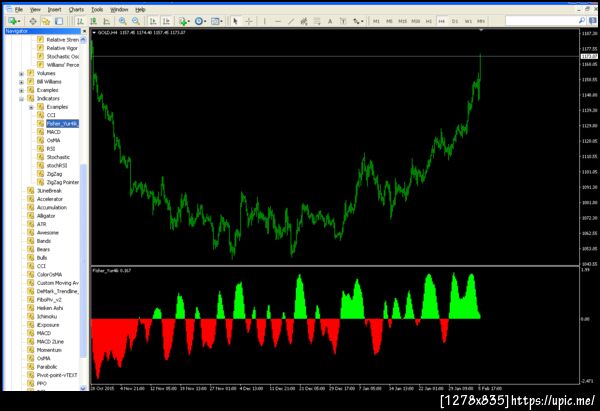Click the Navigator scrollbar down arrow
Image resolution: width=600 pixels, height=411 pixels.
pyautogui.click(x=83, y=388)
